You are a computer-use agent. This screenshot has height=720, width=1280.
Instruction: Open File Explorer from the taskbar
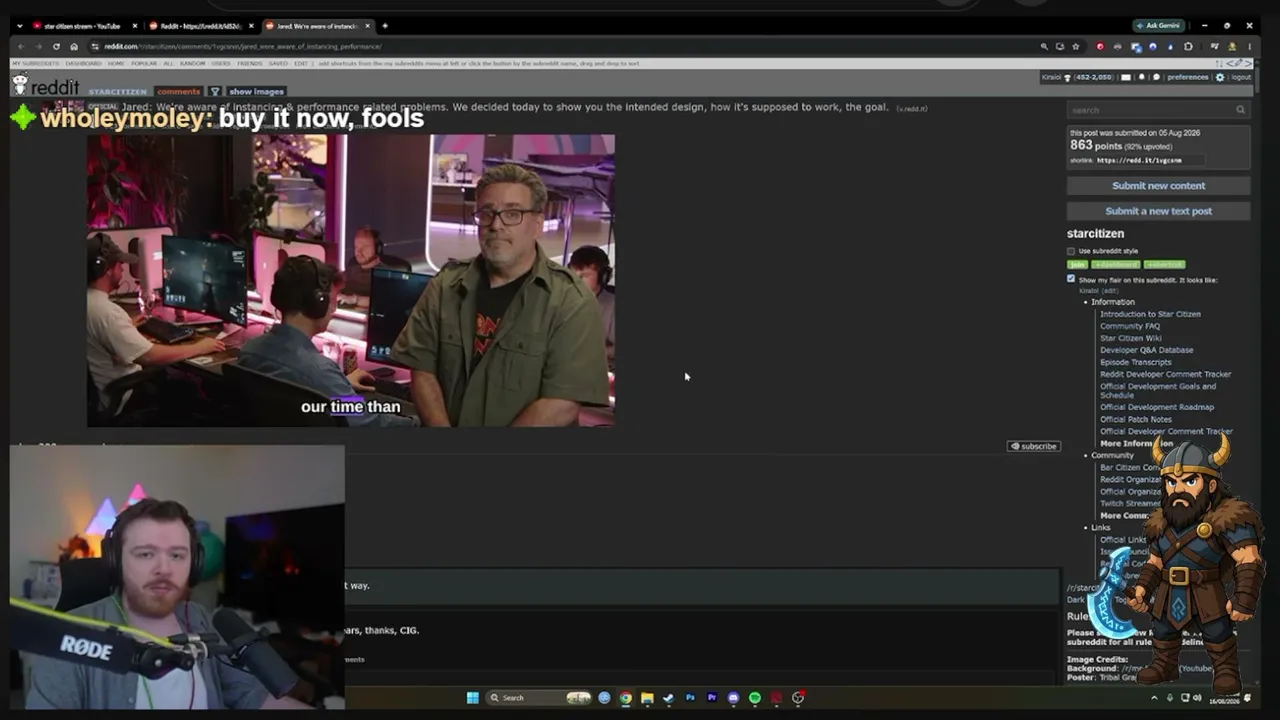click(x=647, y=698)
